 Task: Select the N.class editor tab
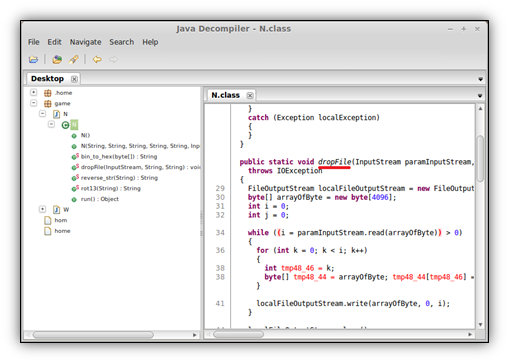pyautogui.click(x=226, y=95)
